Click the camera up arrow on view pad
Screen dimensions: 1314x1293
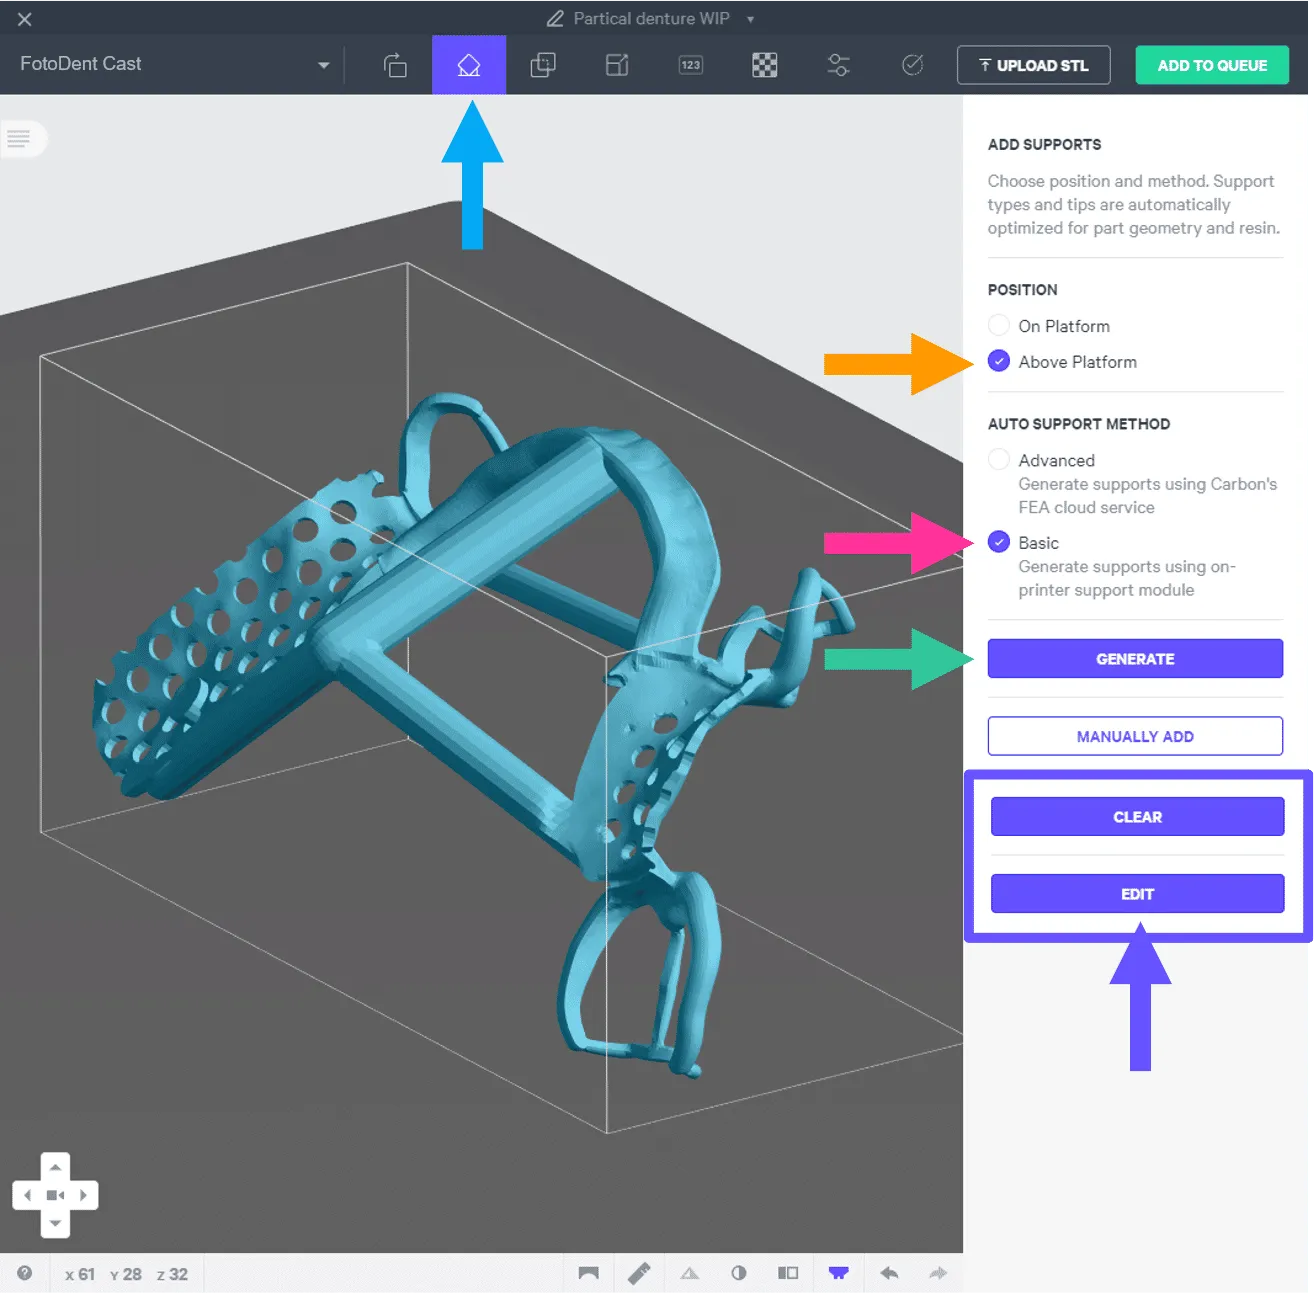55,1167
